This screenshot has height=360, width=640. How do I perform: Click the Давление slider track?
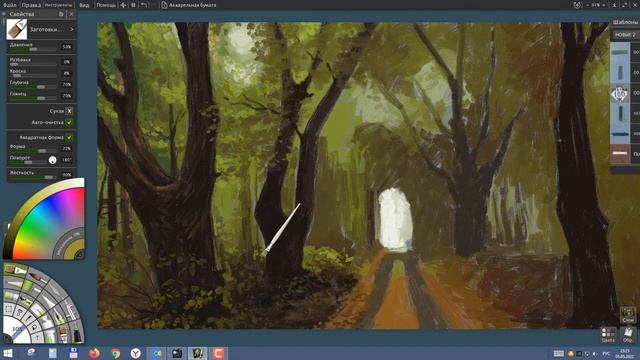[x=34, y=49]
